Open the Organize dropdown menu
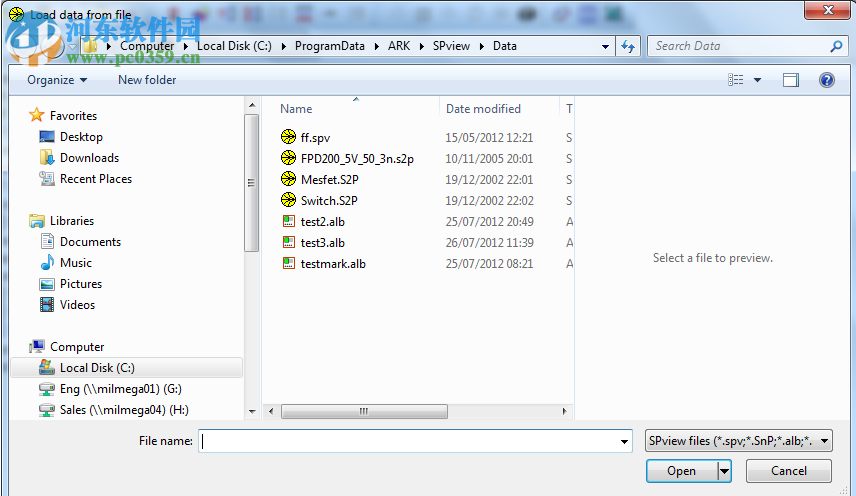This screenshot has width=856, height=496. click(x=57, y=80)
